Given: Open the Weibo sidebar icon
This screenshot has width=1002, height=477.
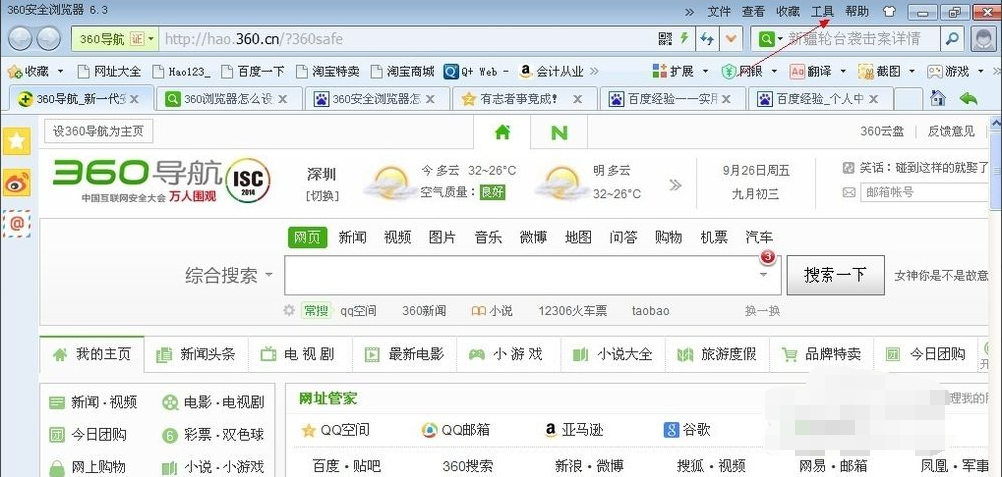Looking at the screenshot, I should pyautogui.click(x=16, y=182).
